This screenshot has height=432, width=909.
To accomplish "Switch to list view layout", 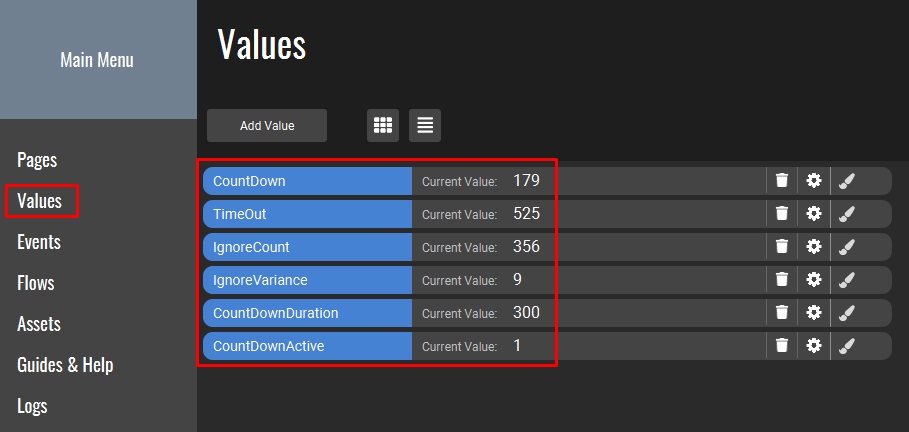I will point(425,125).
